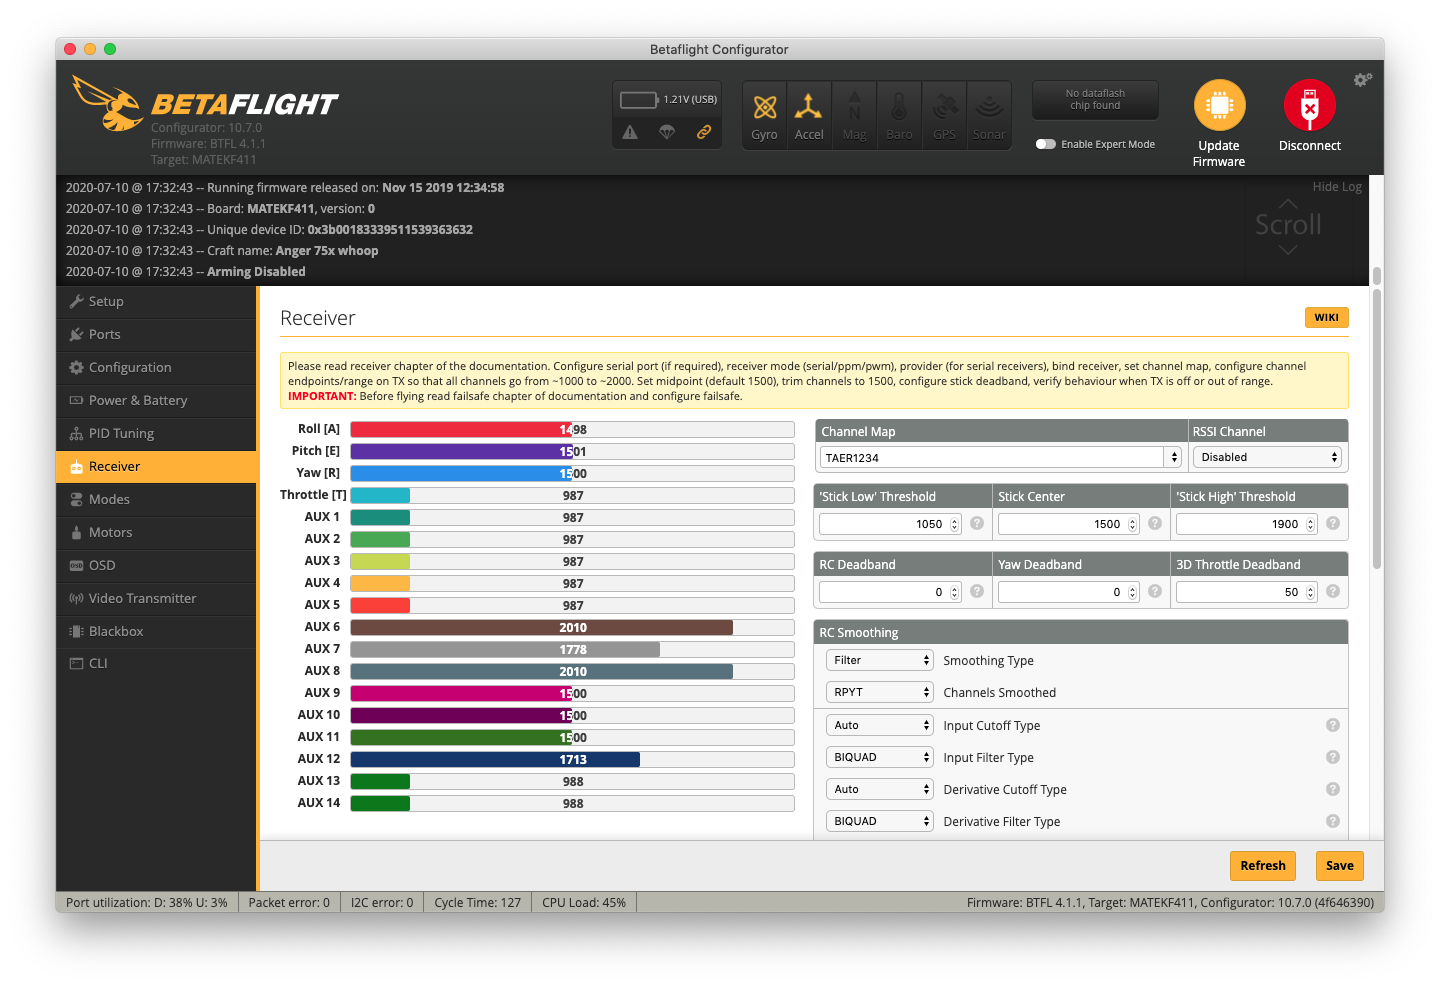Open the Blackbox tab
Viewport: 1440px width, 986px height.
coord(157,631)
